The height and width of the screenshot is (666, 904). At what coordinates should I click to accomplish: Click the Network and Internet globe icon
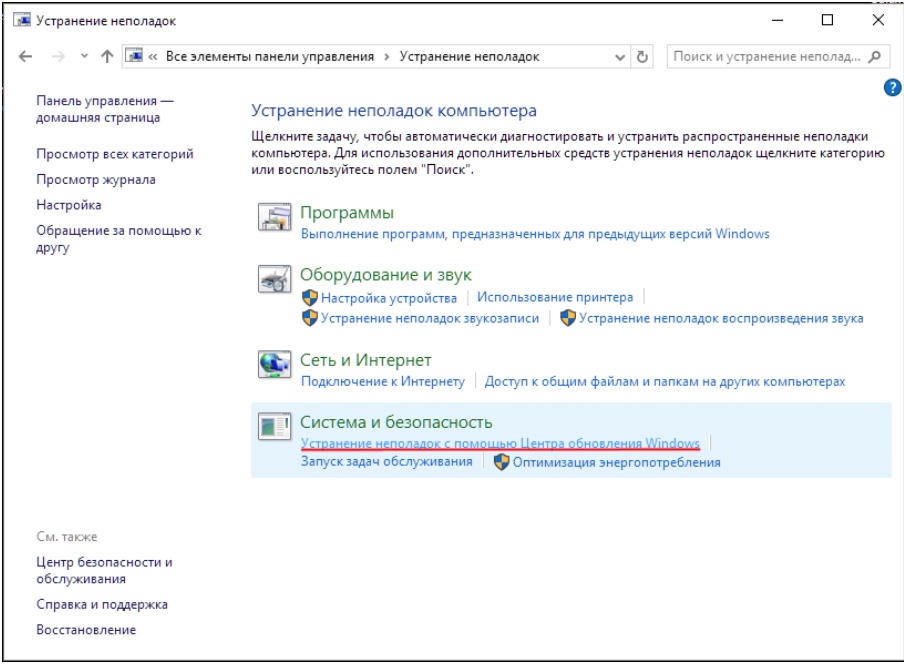[x=274, y=364]
